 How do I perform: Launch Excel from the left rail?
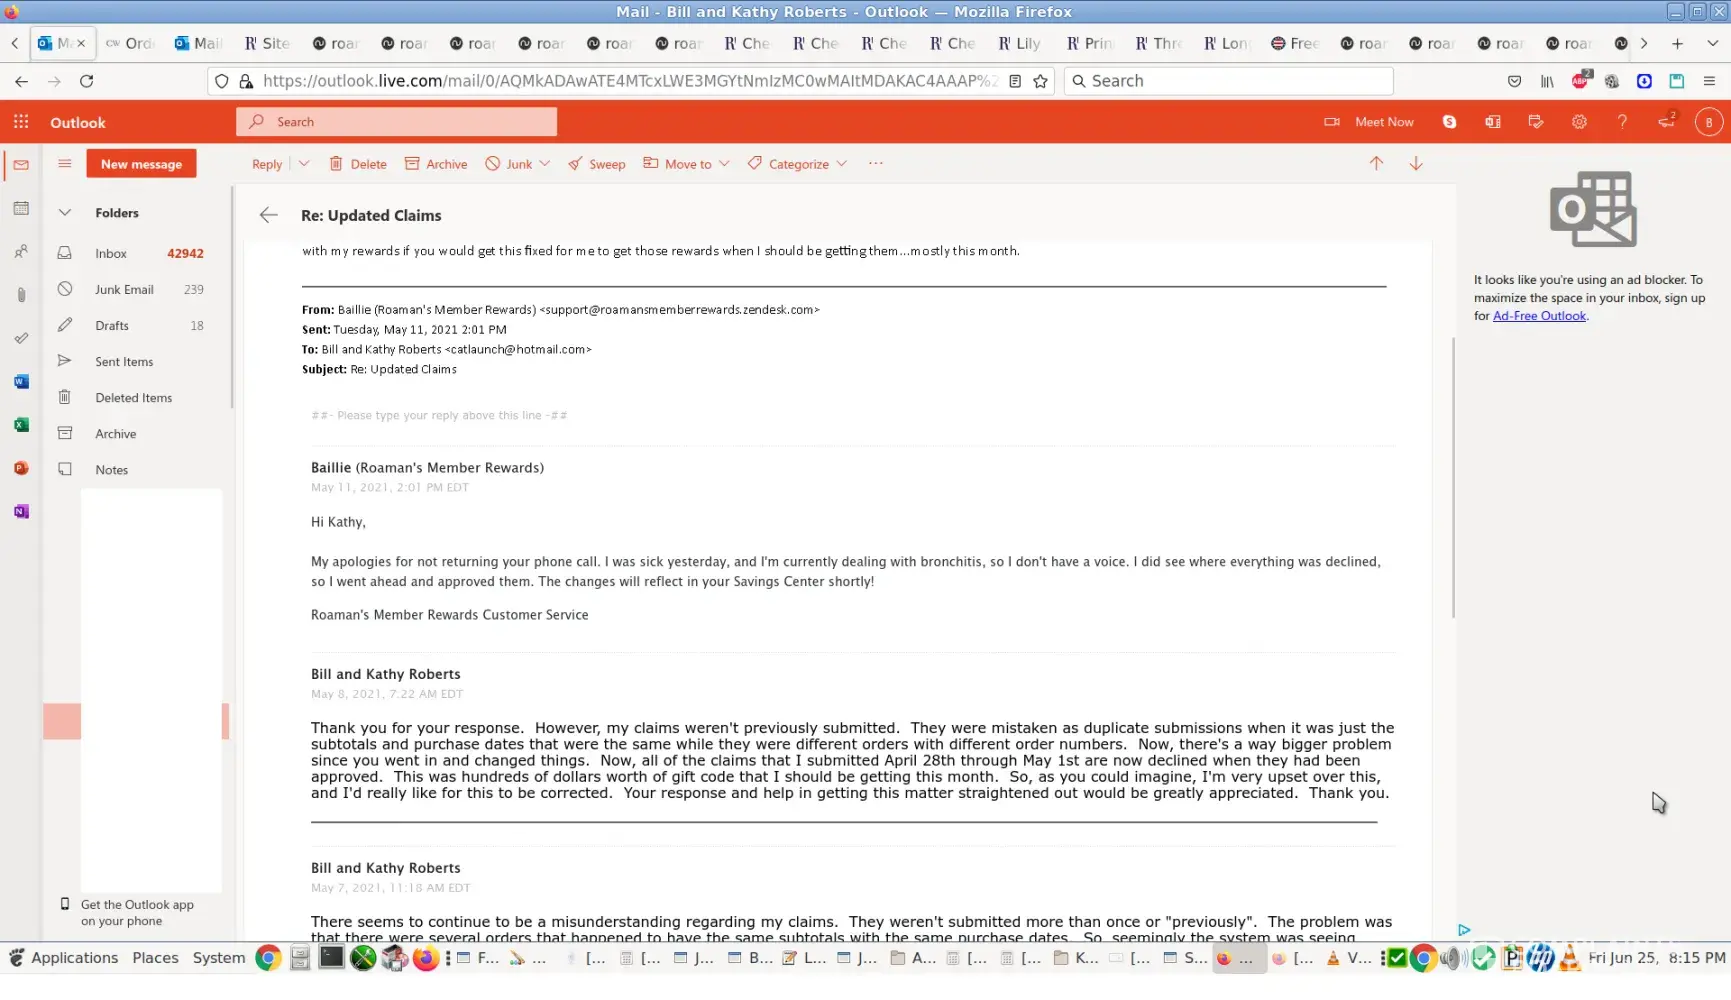(x=21, y=425)
